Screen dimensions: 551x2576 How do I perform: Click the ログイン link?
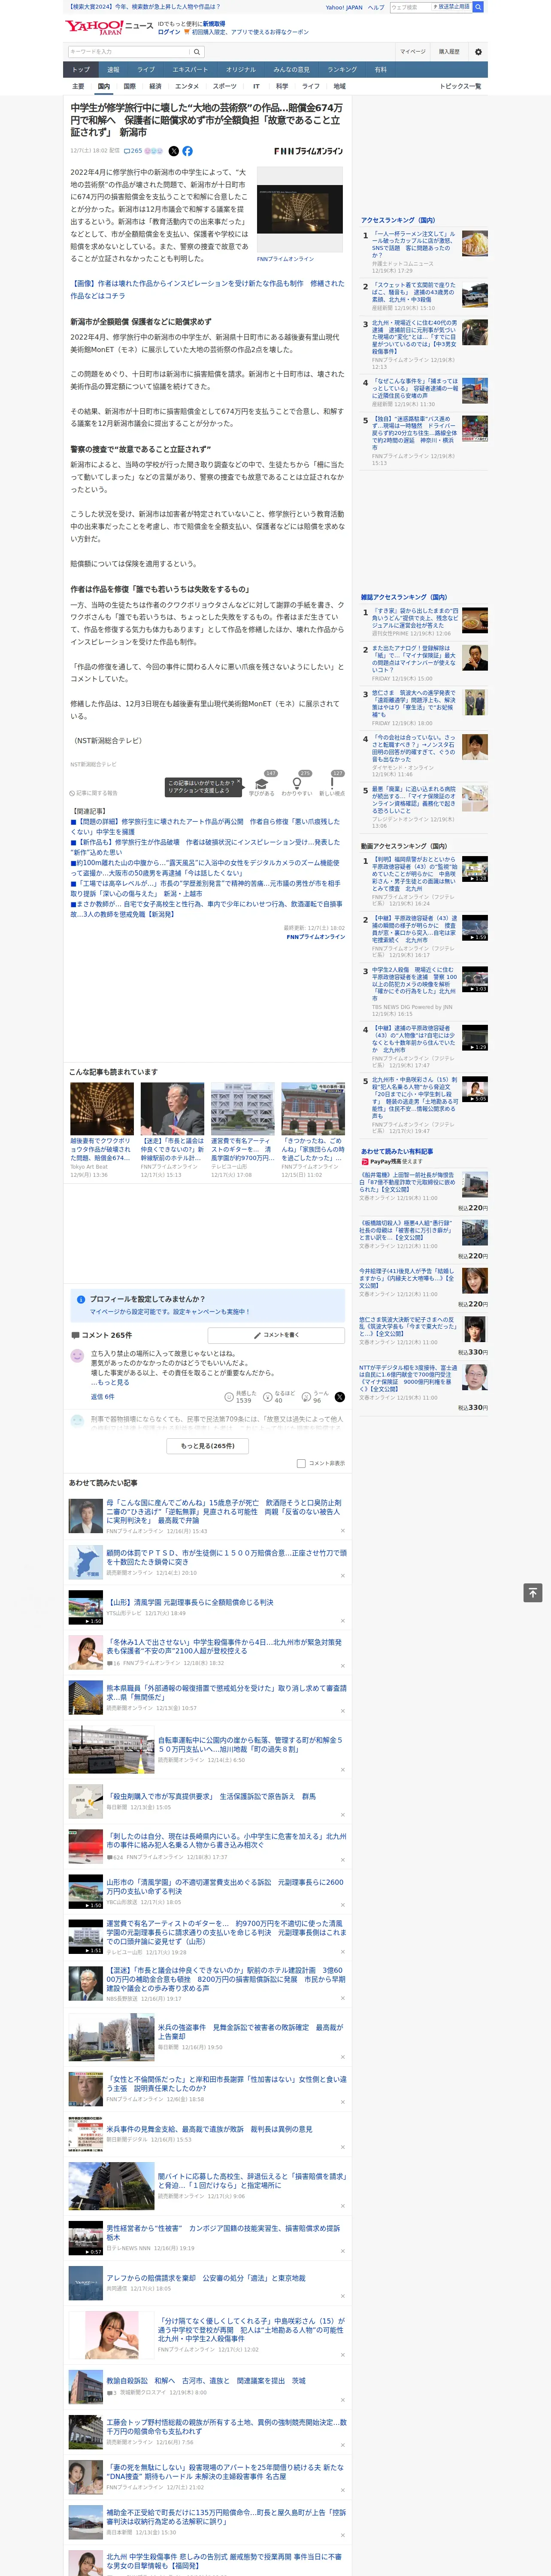(x=169, y=32)
